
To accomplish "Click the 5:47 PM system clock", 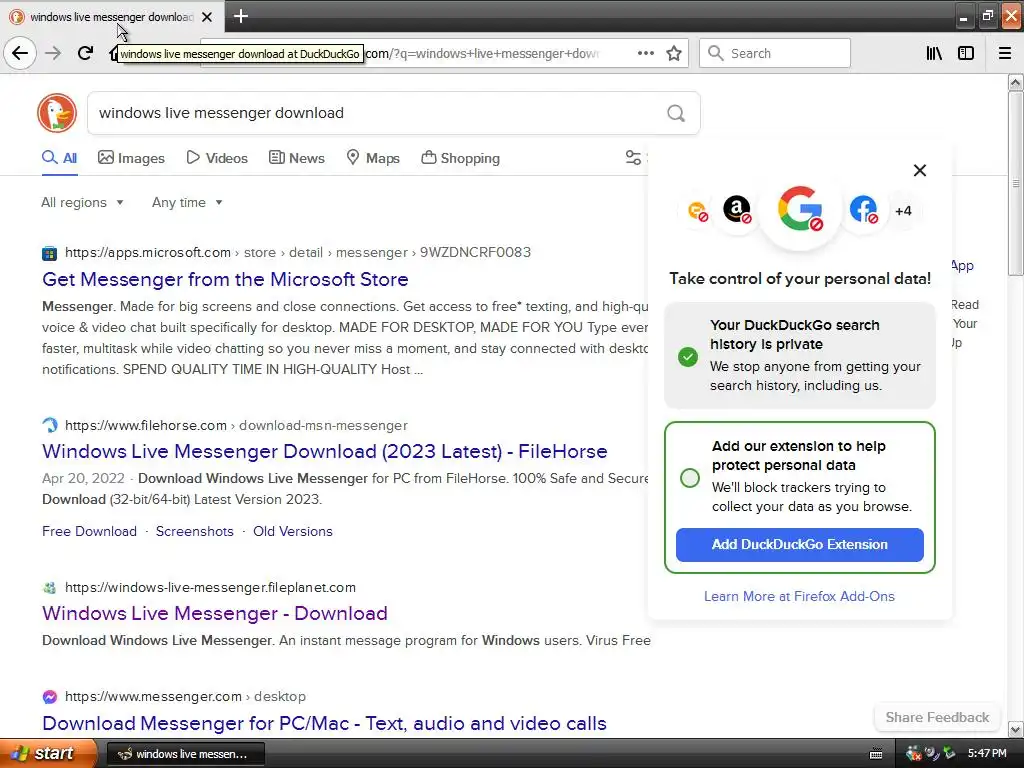I will [987, 754].
